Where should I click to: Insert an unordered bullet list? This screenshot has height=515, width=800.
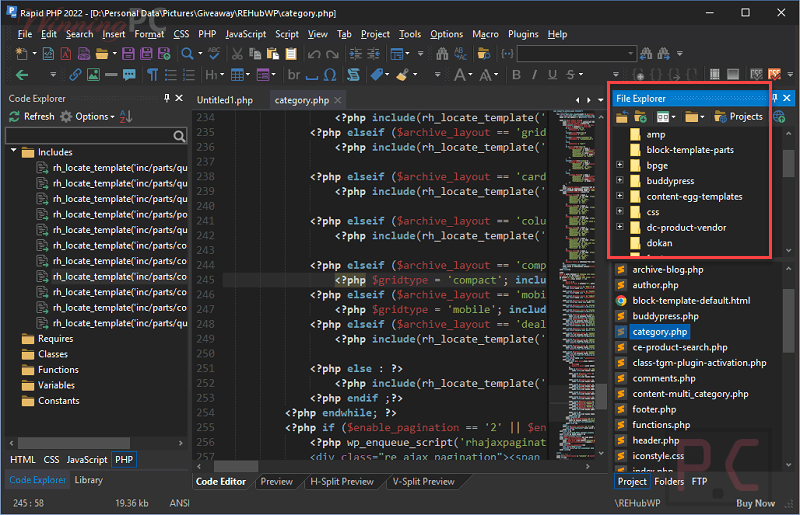point(171,75)
